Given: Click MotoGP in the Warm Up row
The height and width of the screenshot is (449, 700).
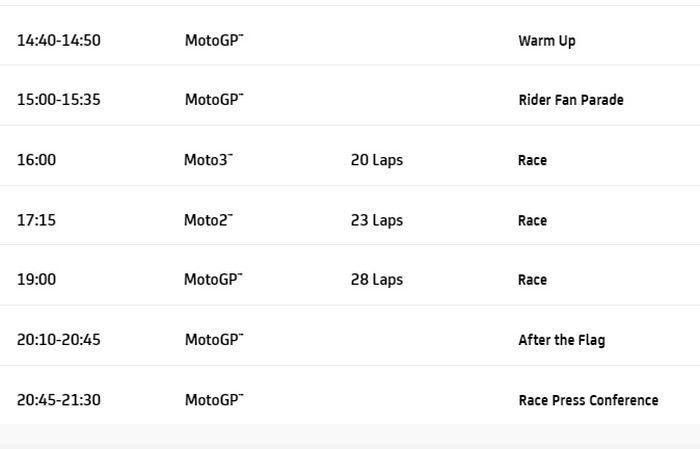Looking at the screenshot, I should pos(214,41).
